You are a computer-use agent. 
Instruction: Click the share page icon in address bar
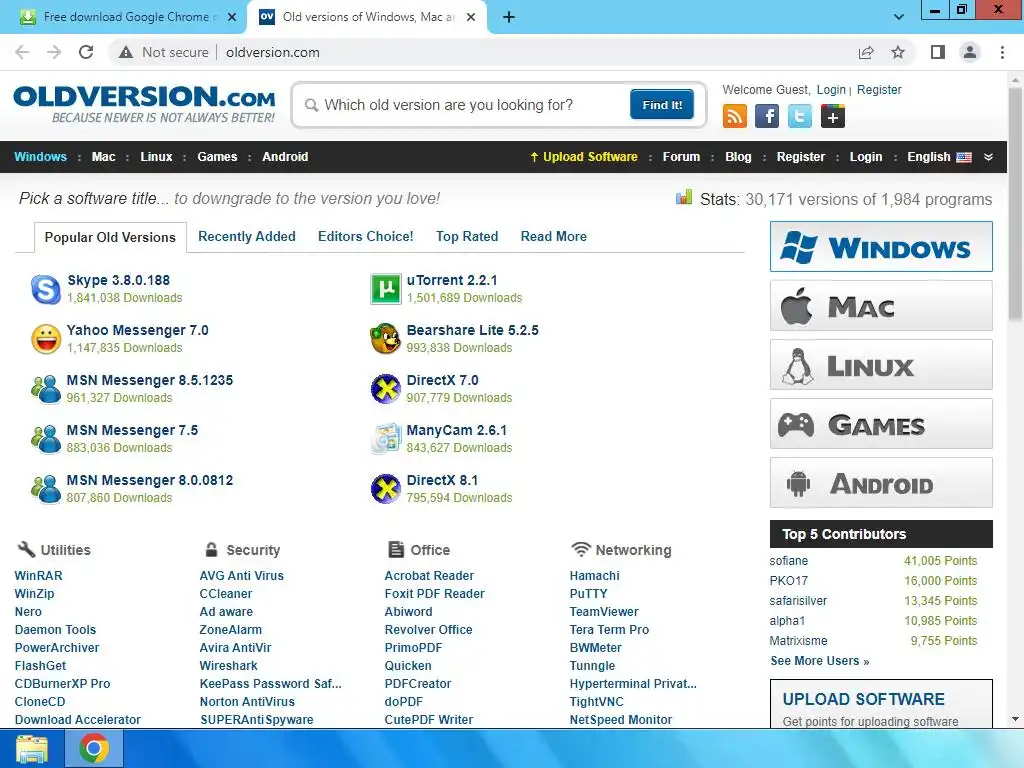point(866,52)
